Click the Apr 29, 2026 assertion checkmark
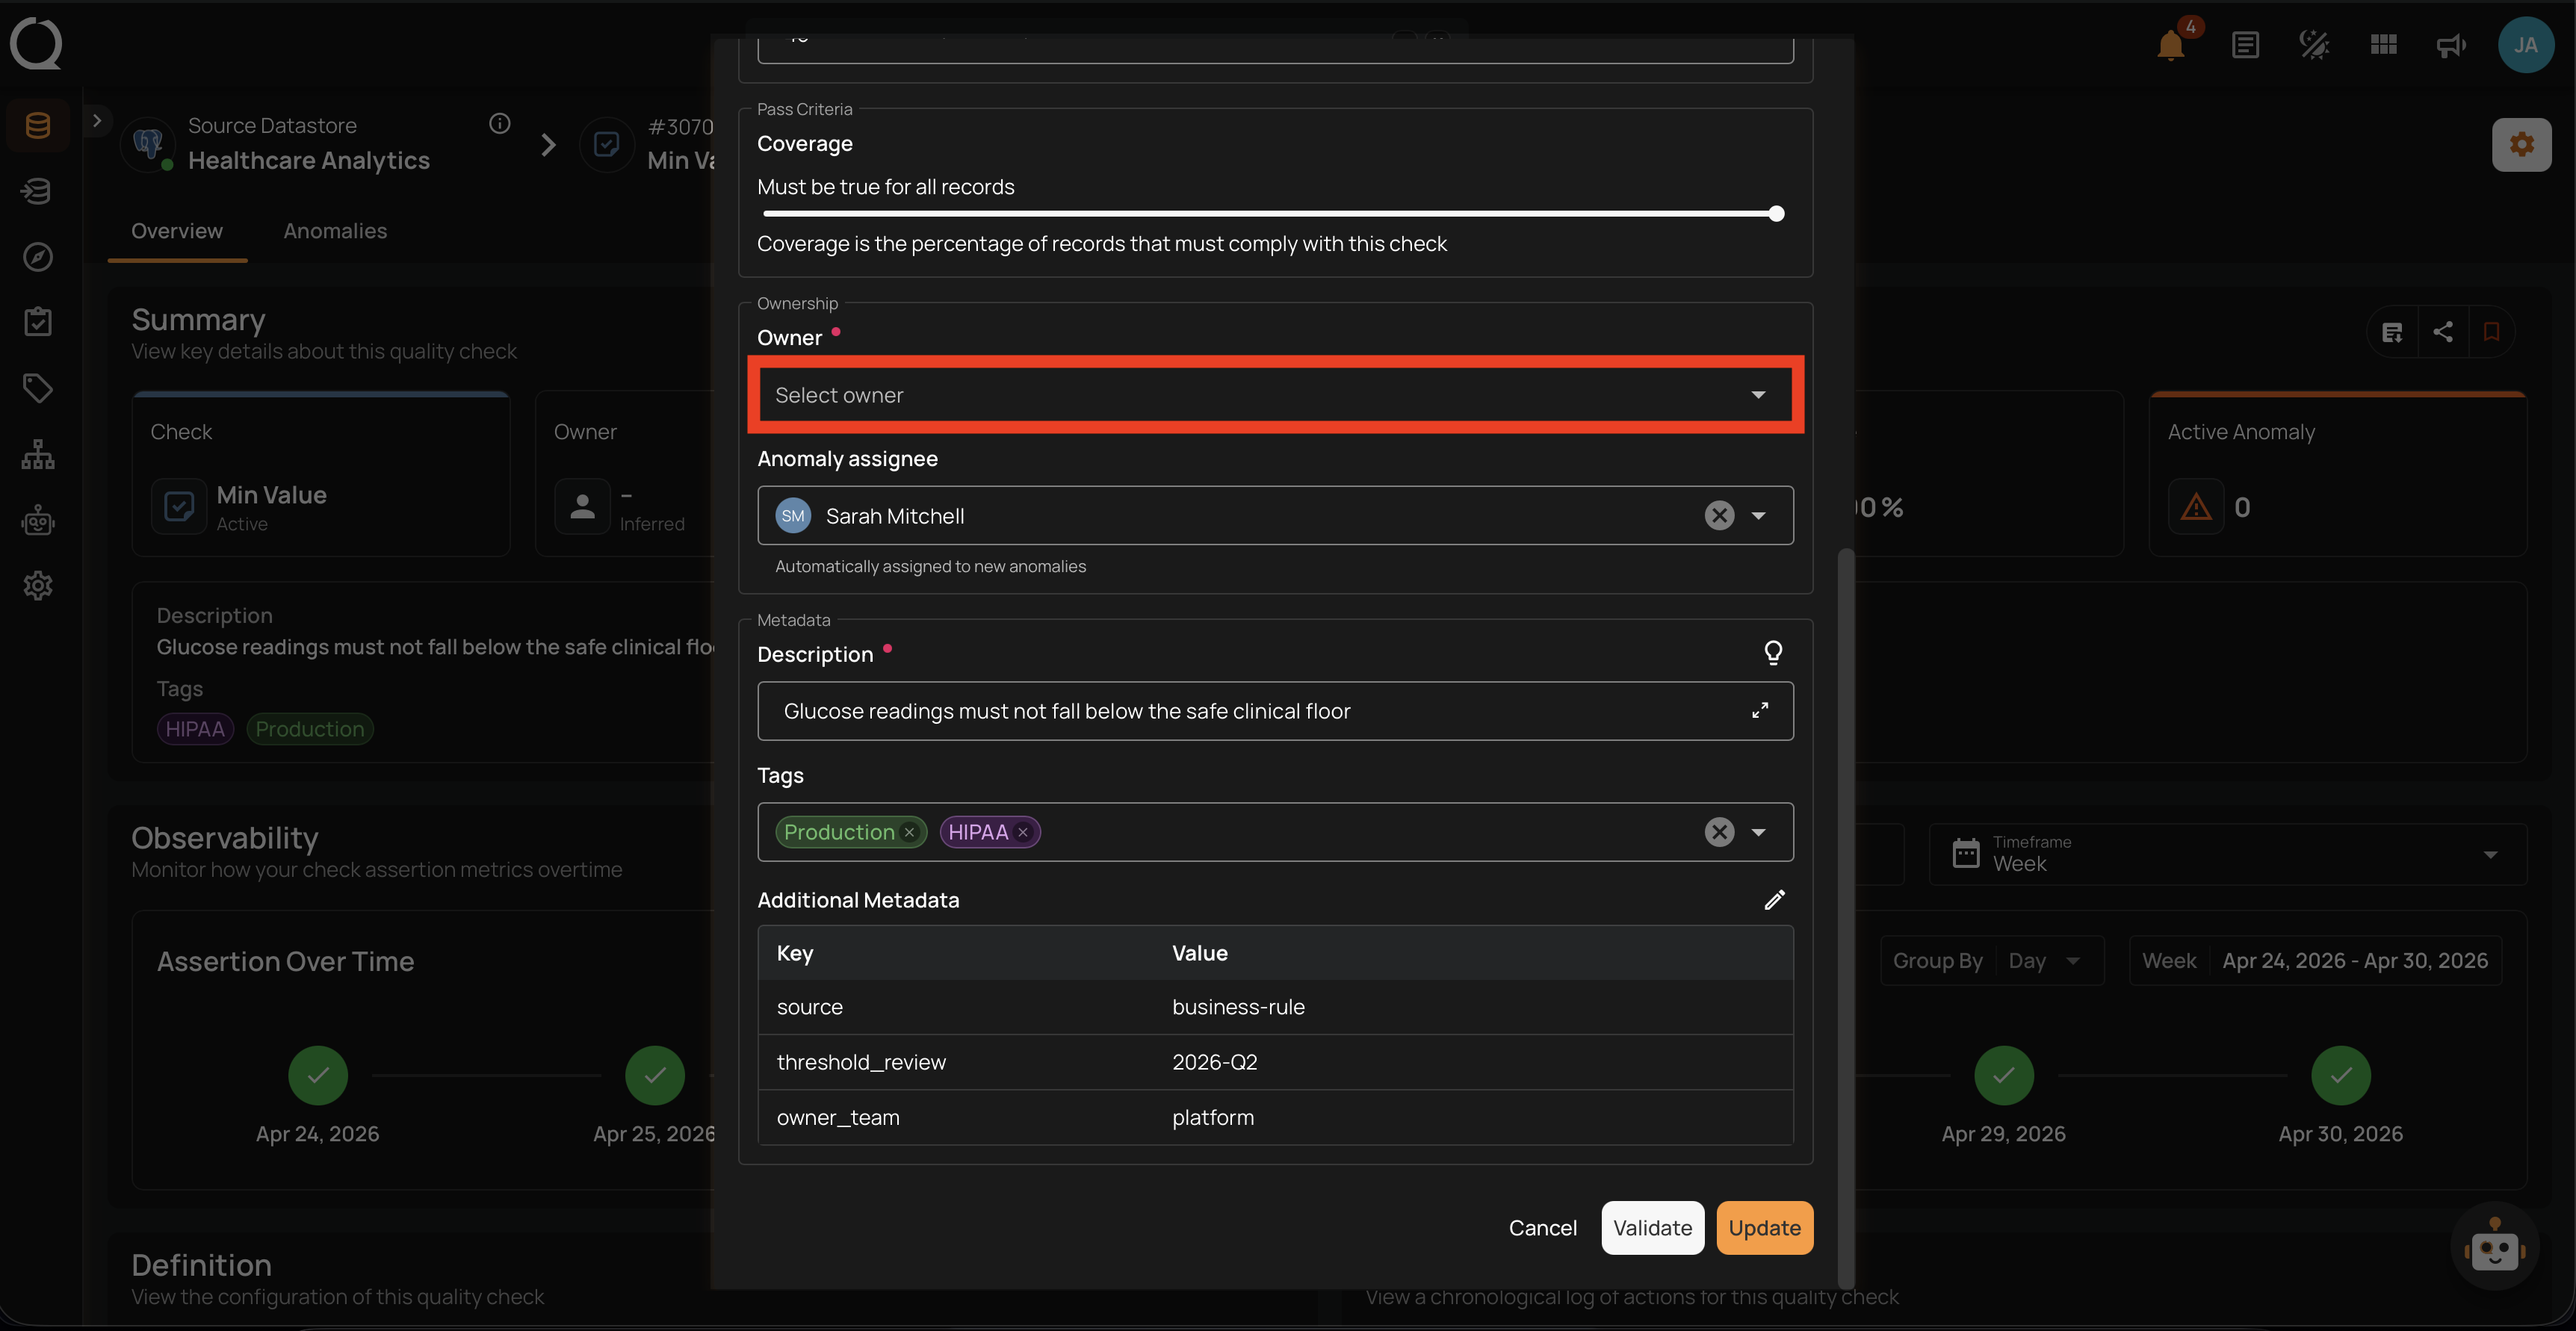This screenshot has height=1331, width=2576. 2004,1075
